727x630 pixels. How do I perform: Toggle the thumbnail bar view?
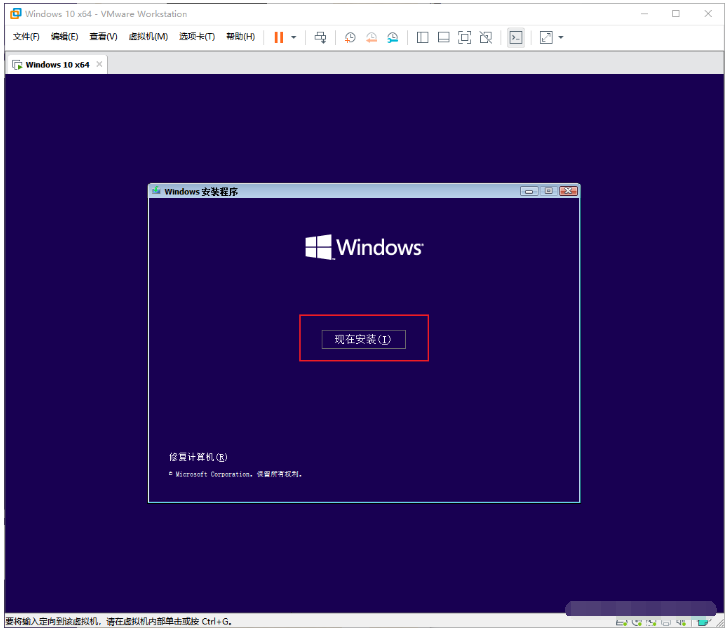(x=443, y=37)
